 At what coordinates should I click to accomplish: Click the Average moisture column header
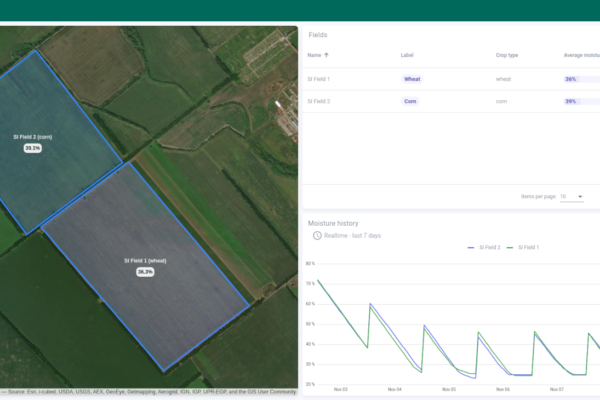580,55
